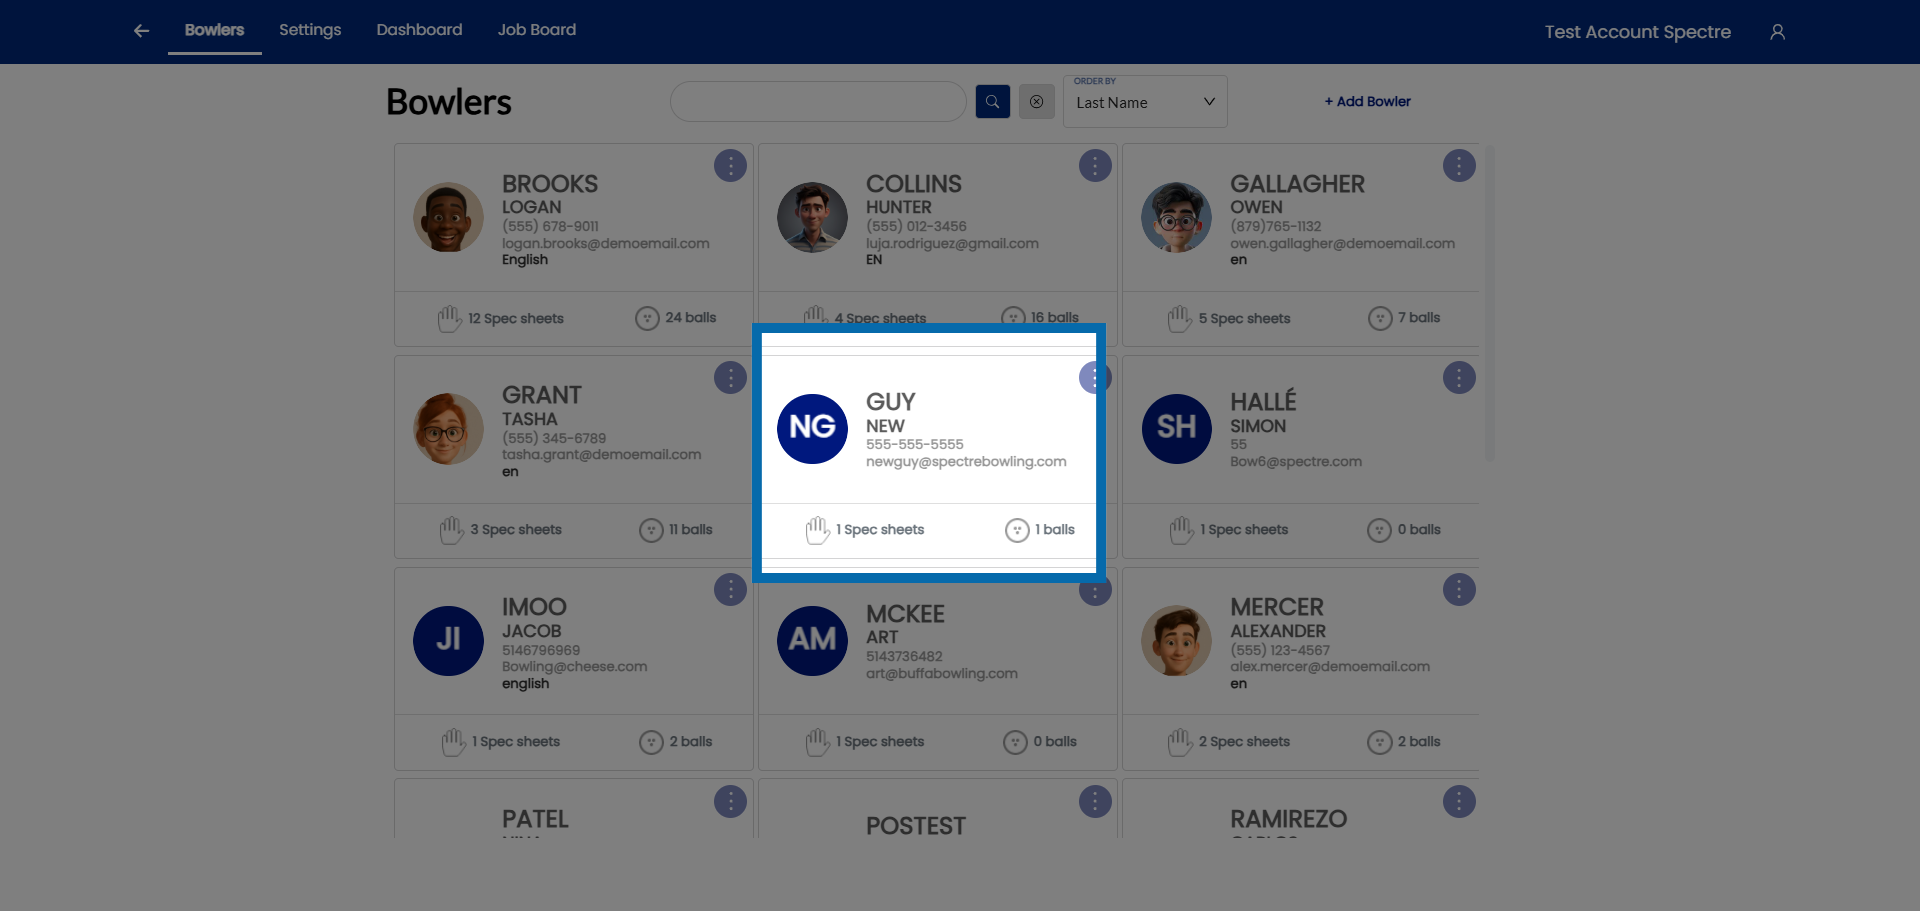Open the three-dot menu on the Imoo card

pos(730,589)
